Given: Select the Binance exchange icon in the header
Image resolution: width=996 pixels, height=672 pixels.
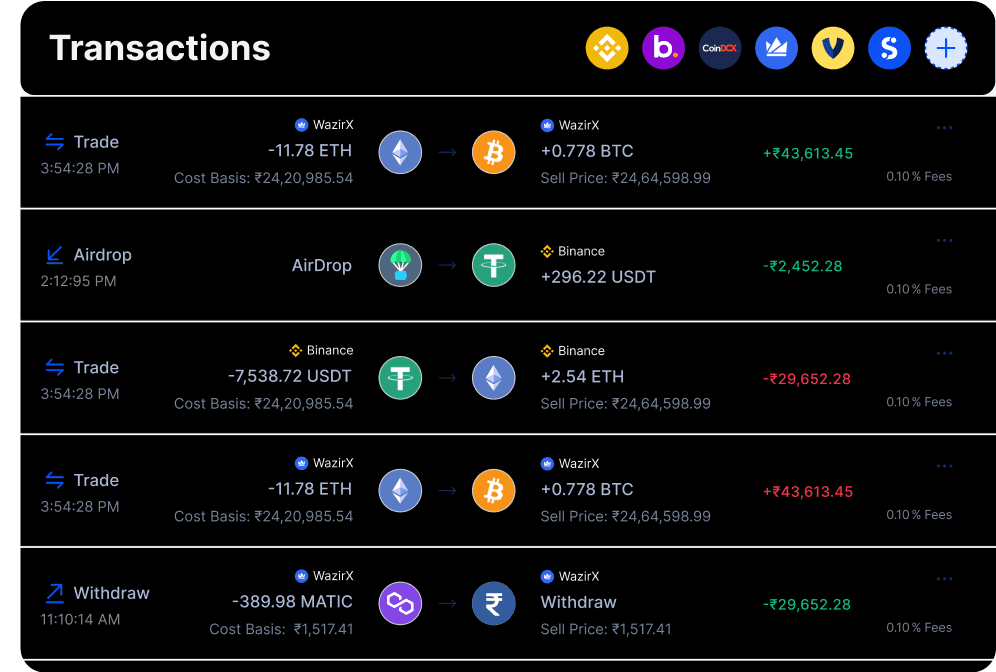Looking at the screenshot, I should point(605,47).
